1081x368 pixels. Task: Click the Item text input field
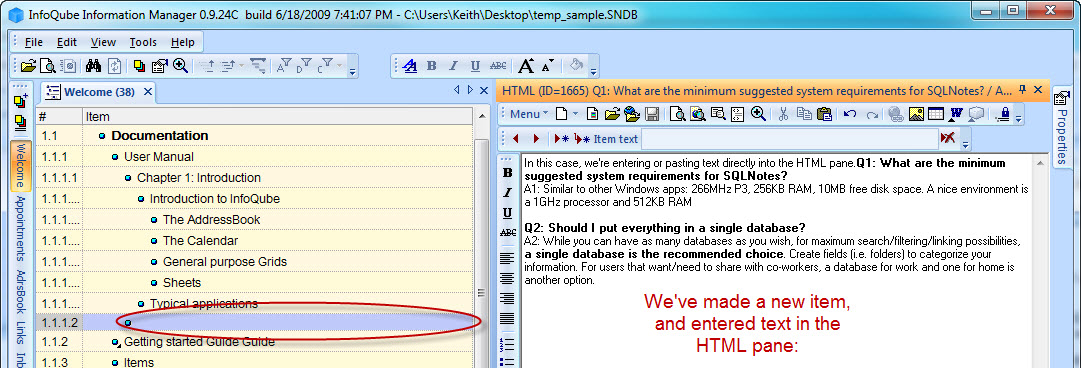point(789,139)
